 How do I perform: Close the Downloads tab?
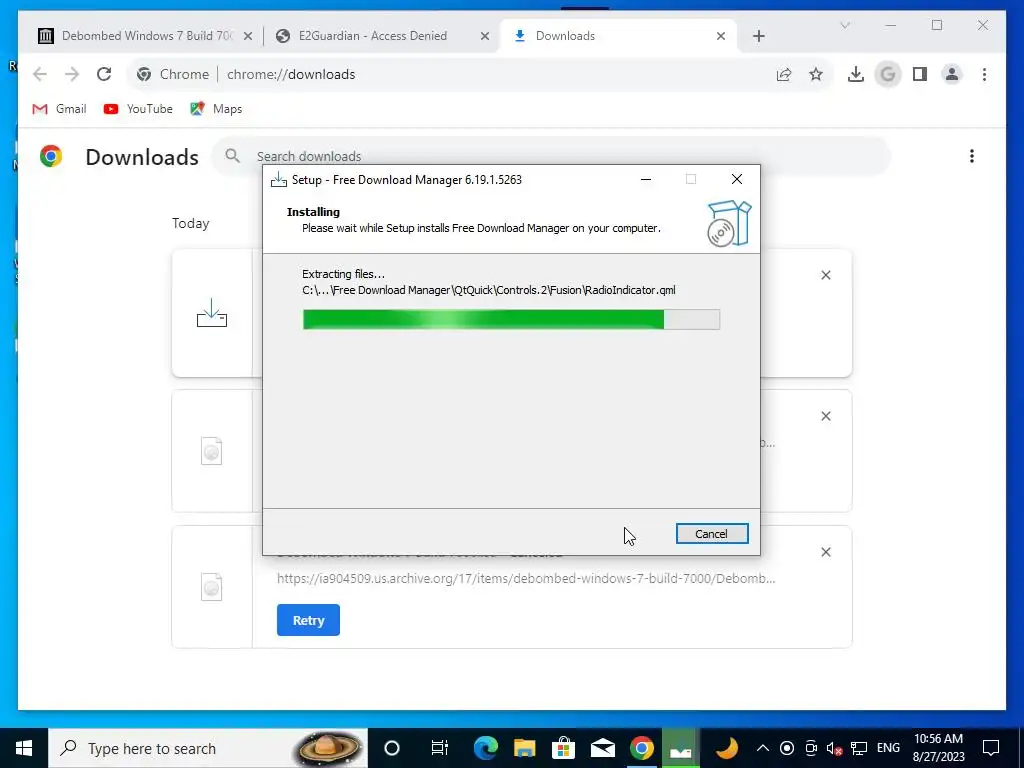(x=720, y=37)
